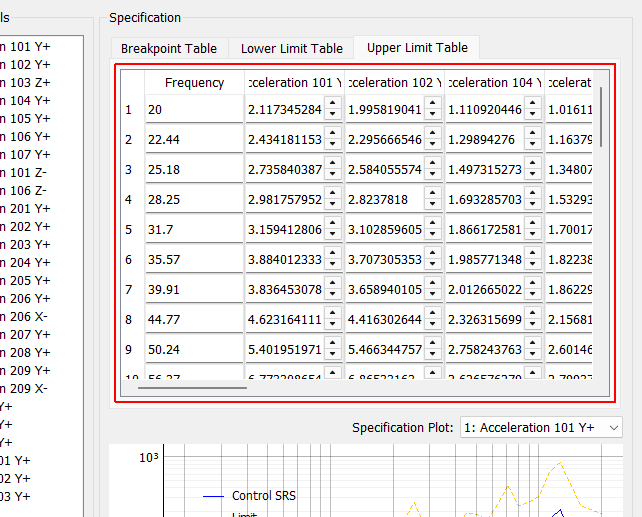Screen dimensions: 642x517
Task: Increment the 3.658940105 value with up arrow
Action: (x=433, y=283)
